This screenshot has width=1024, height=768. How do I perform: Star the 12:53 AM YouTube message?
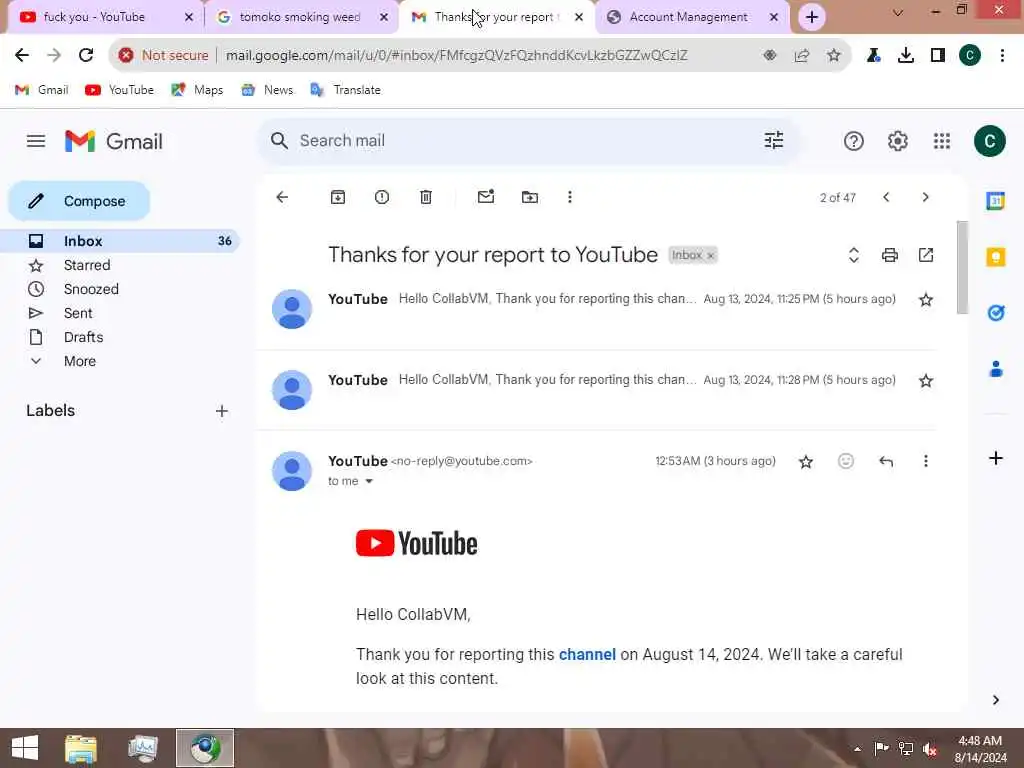pos(806,462)
